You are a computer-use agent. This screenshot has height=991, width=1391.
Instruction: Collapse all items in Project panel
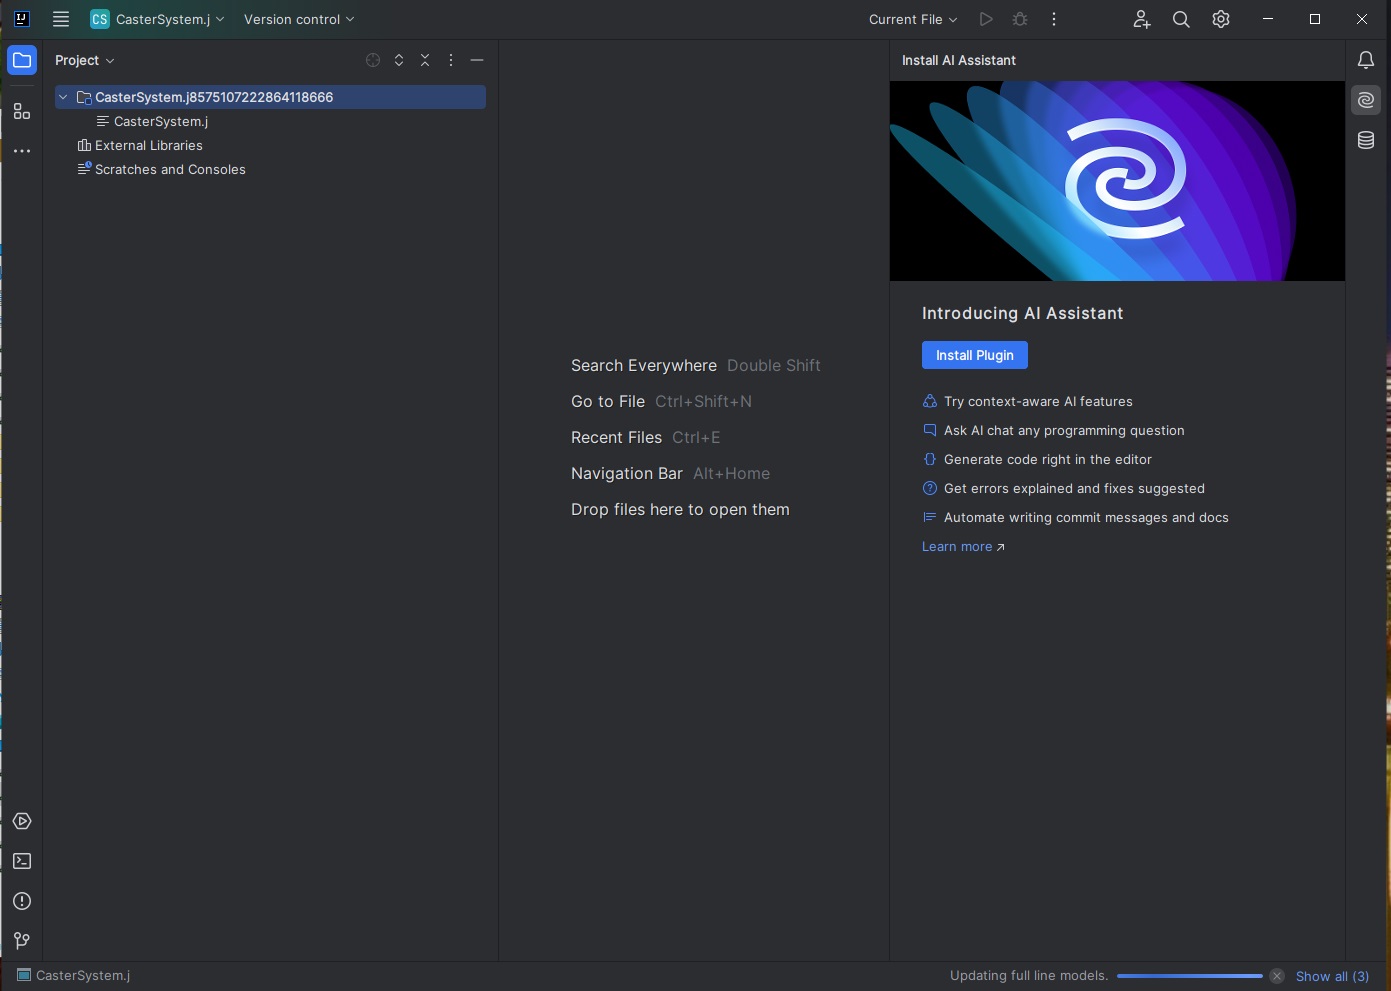pos(425,60)
